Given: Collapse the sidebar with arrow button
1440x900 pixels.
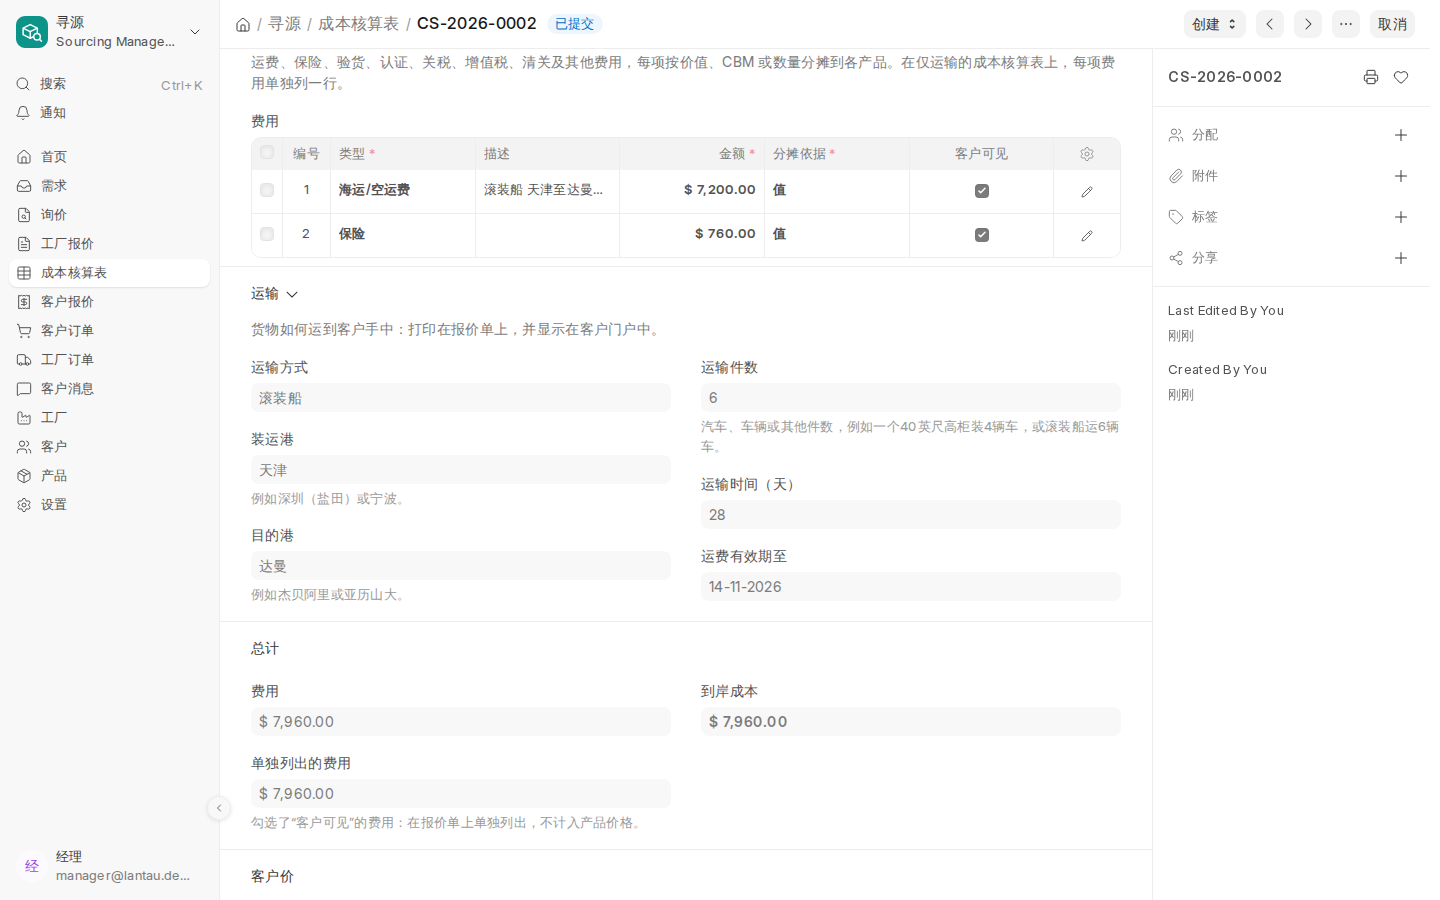Looking at the screenshot, I should (219, 808).
